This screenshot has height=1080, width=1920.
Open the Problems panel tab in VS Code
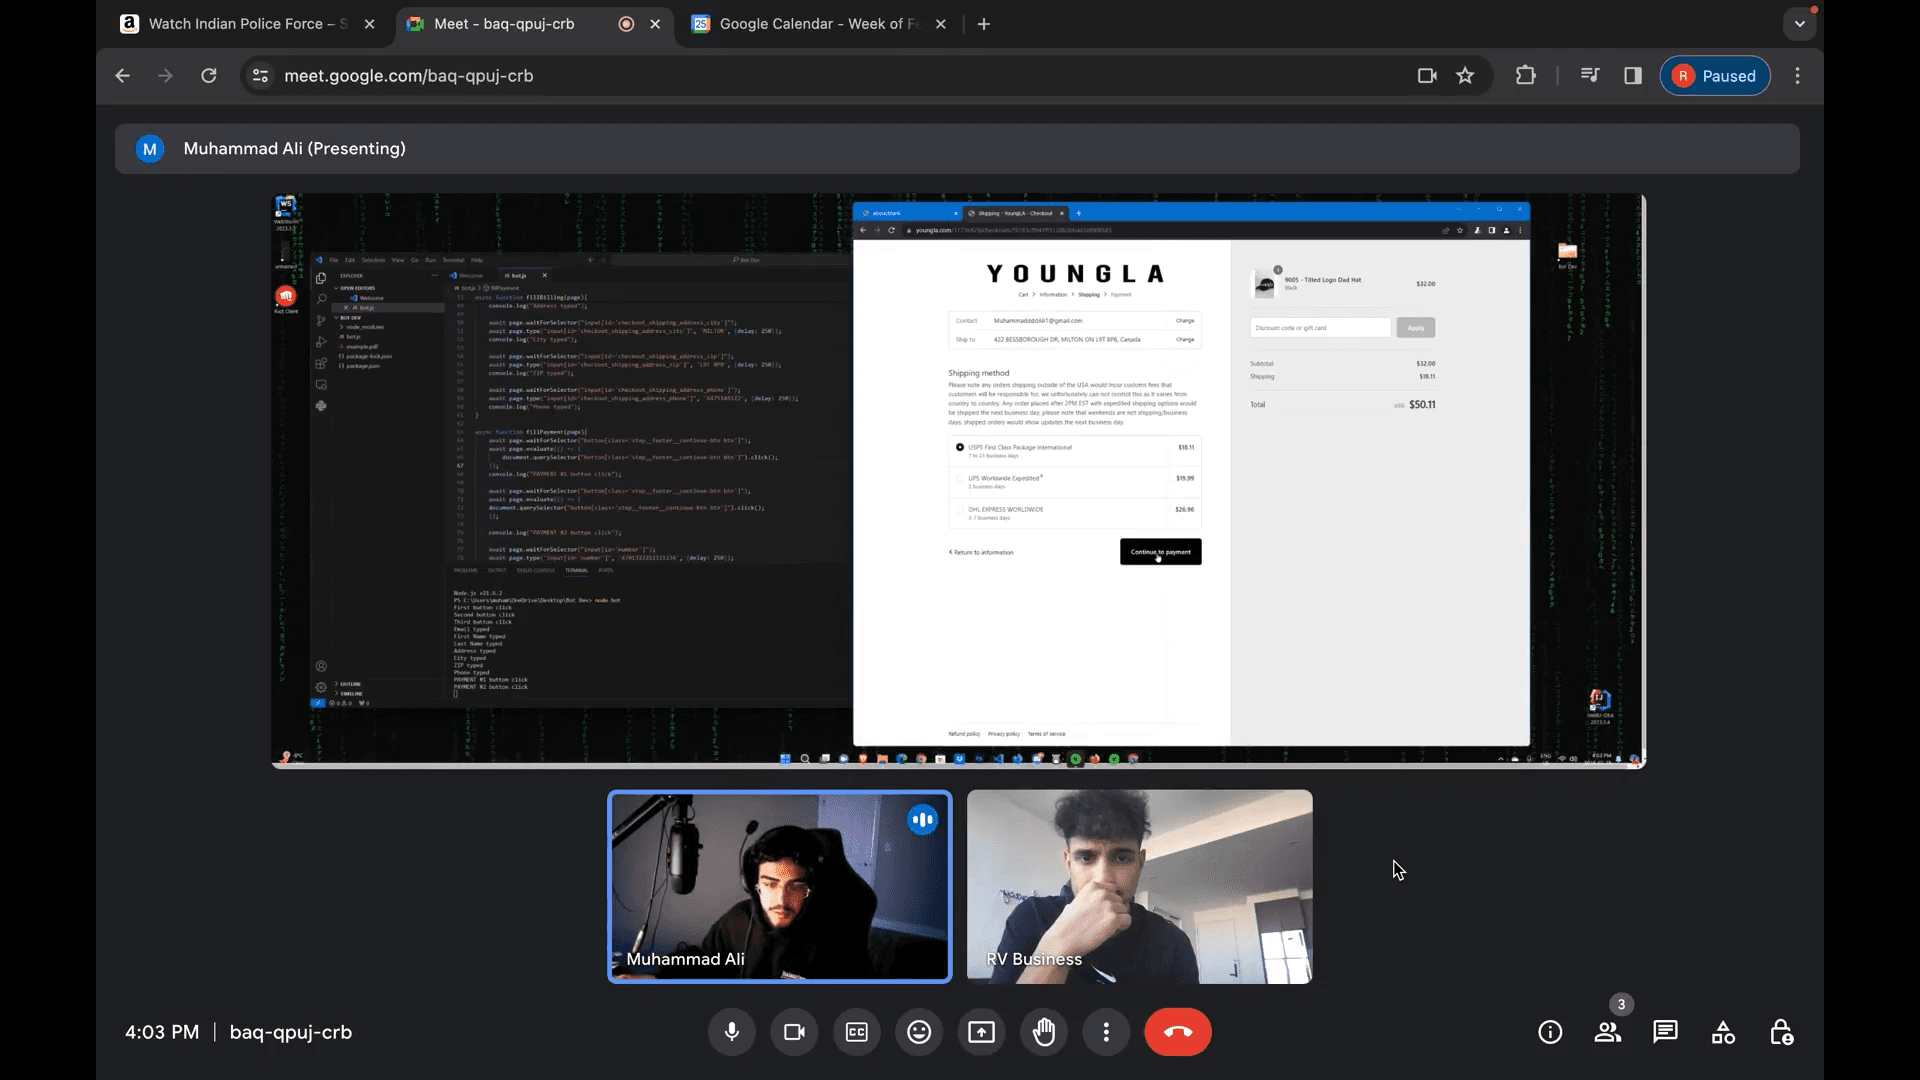pos(466,570)
